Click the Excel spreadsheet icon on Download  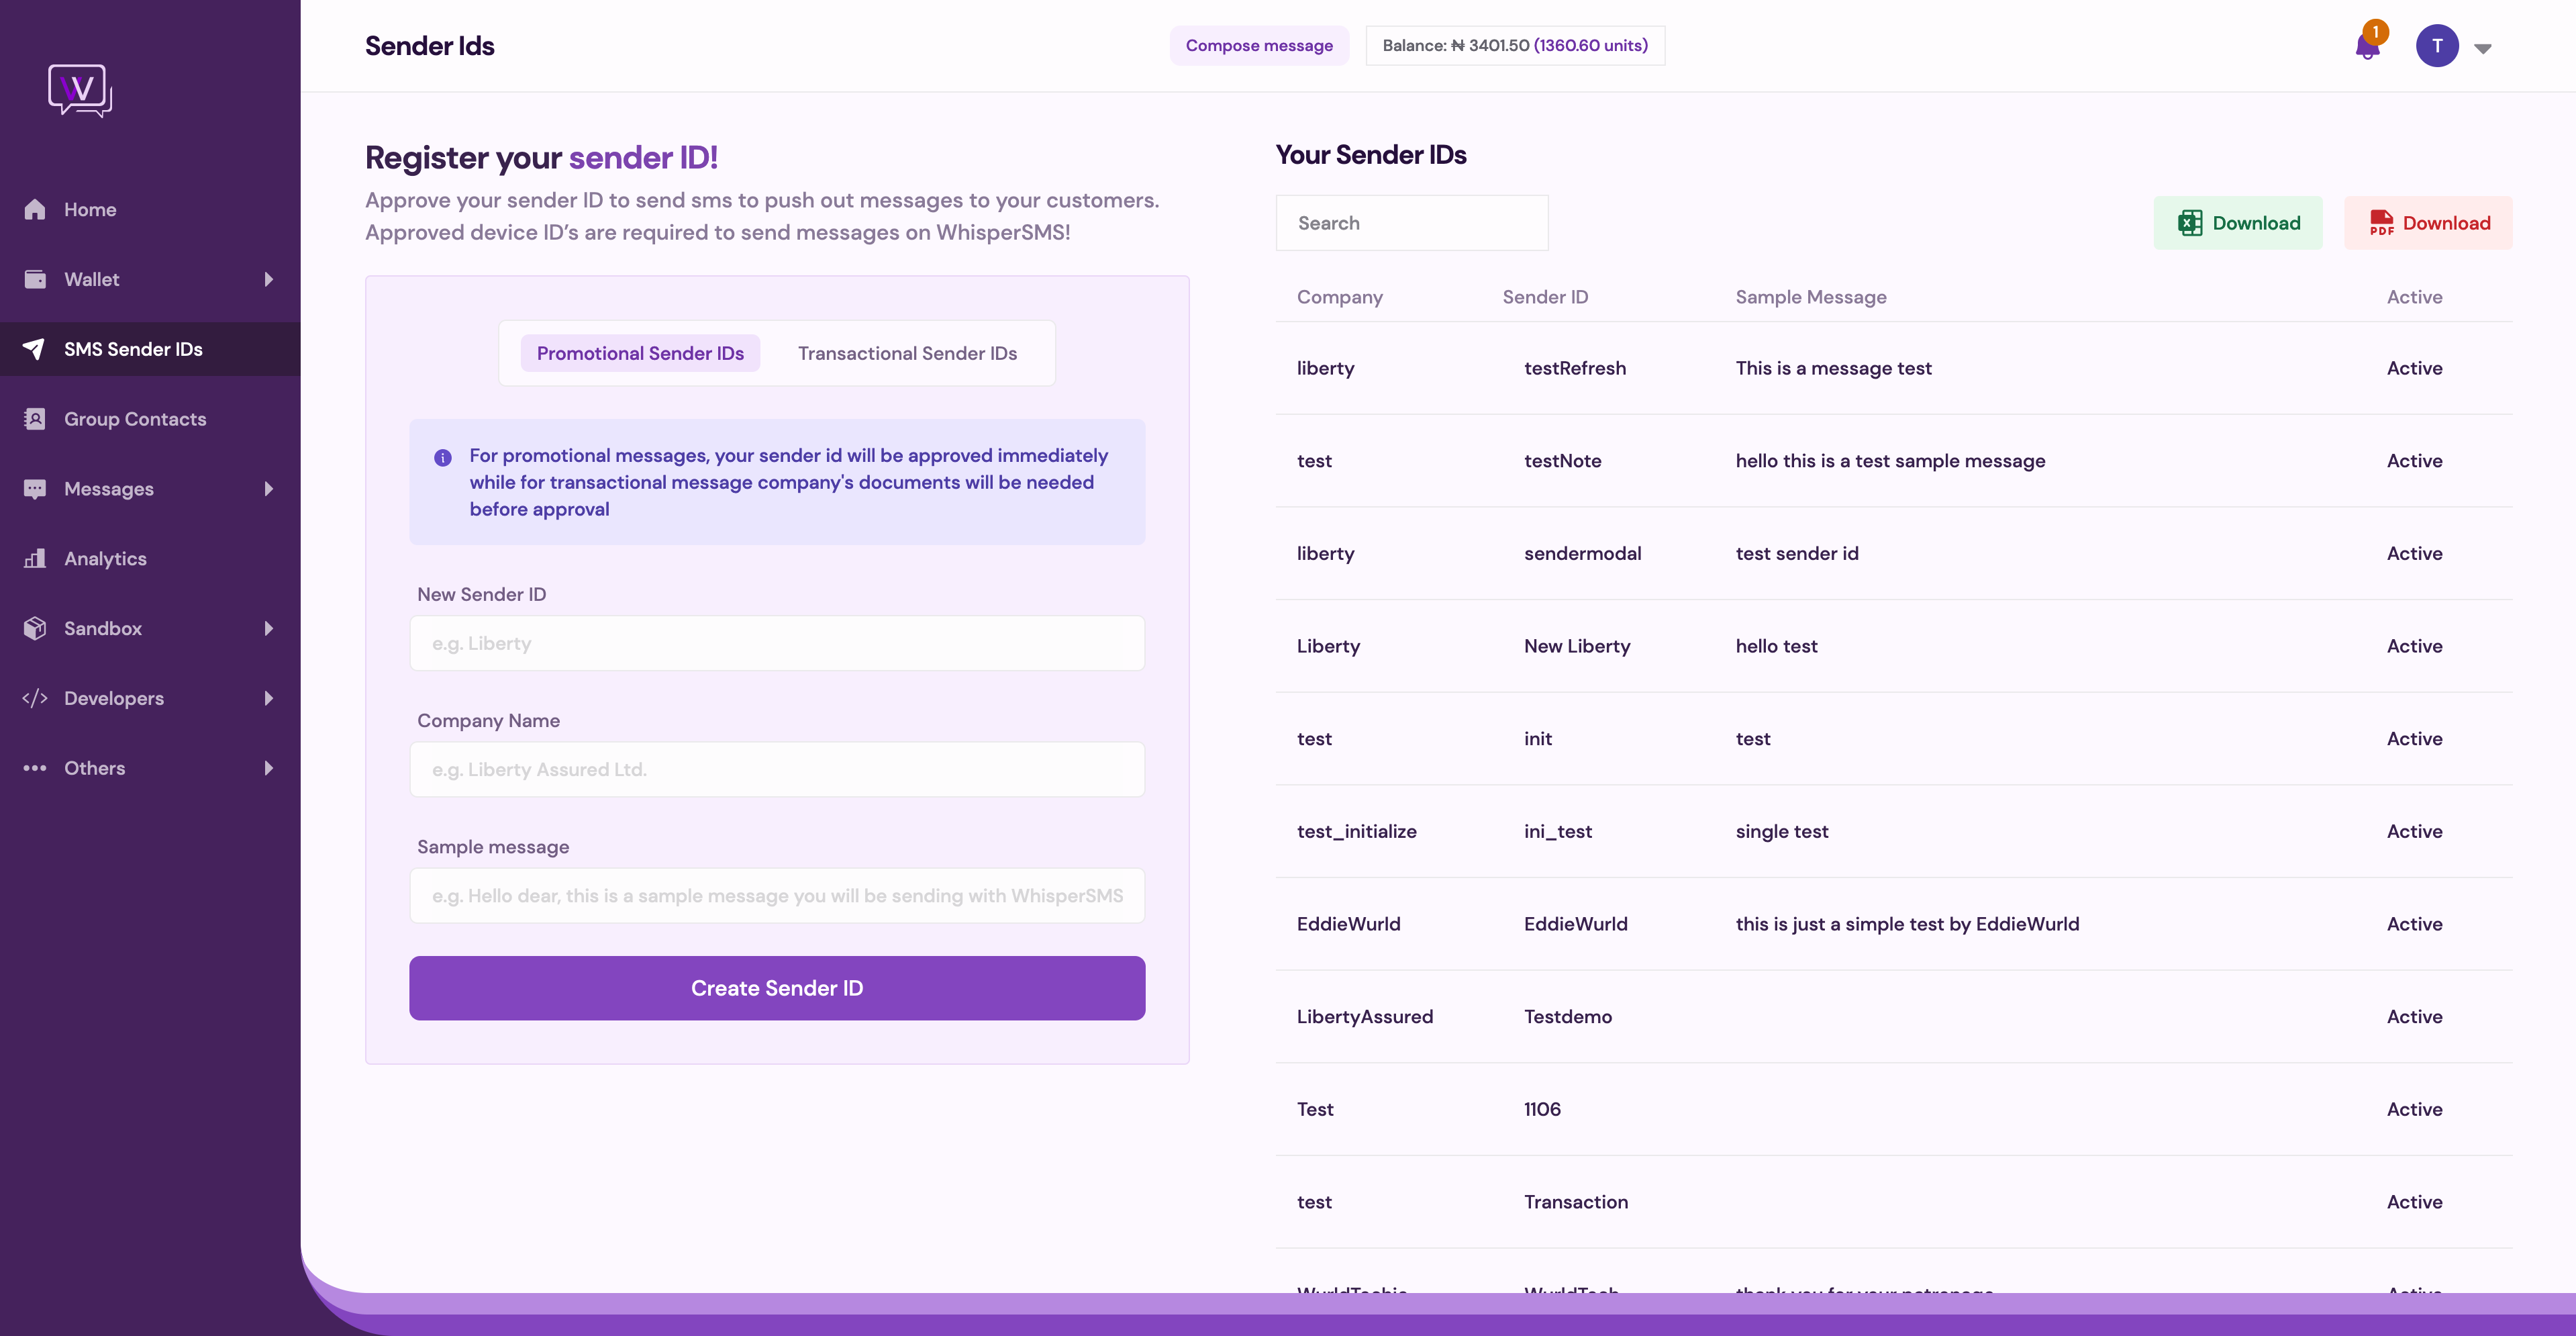[2190, 223]
